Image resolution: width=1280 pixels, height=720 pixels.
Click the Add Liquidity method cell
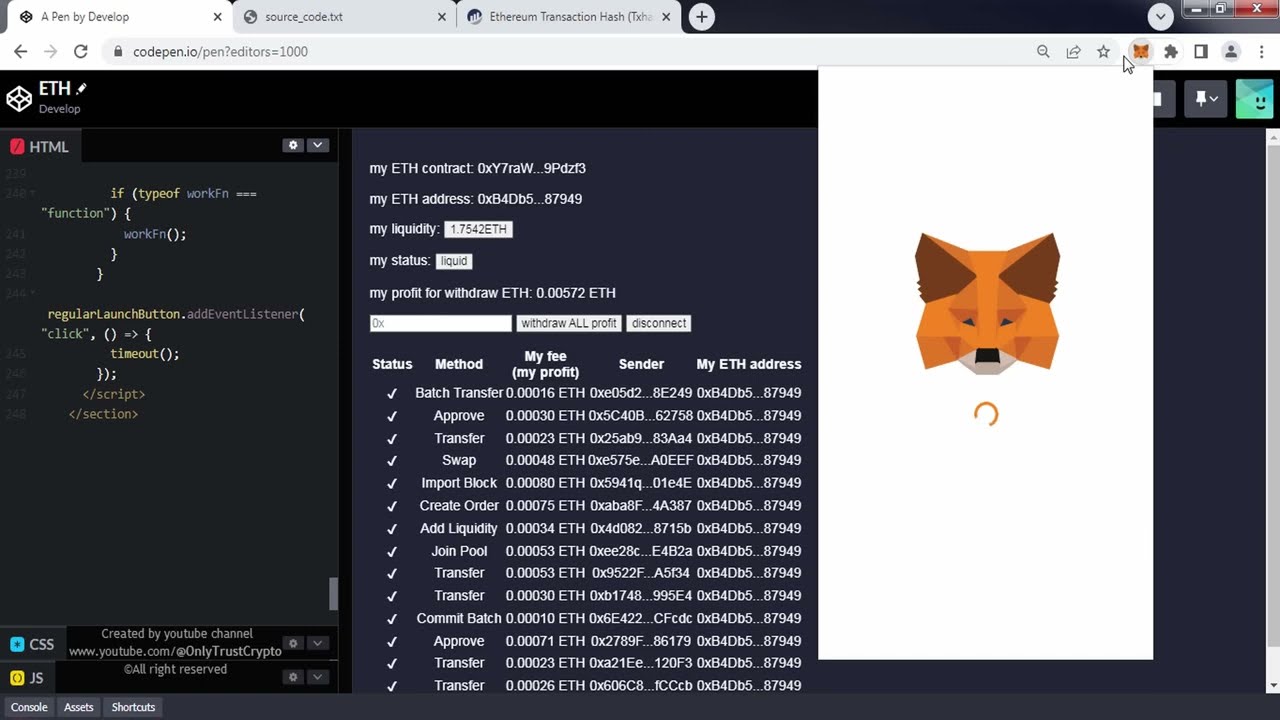459,529
